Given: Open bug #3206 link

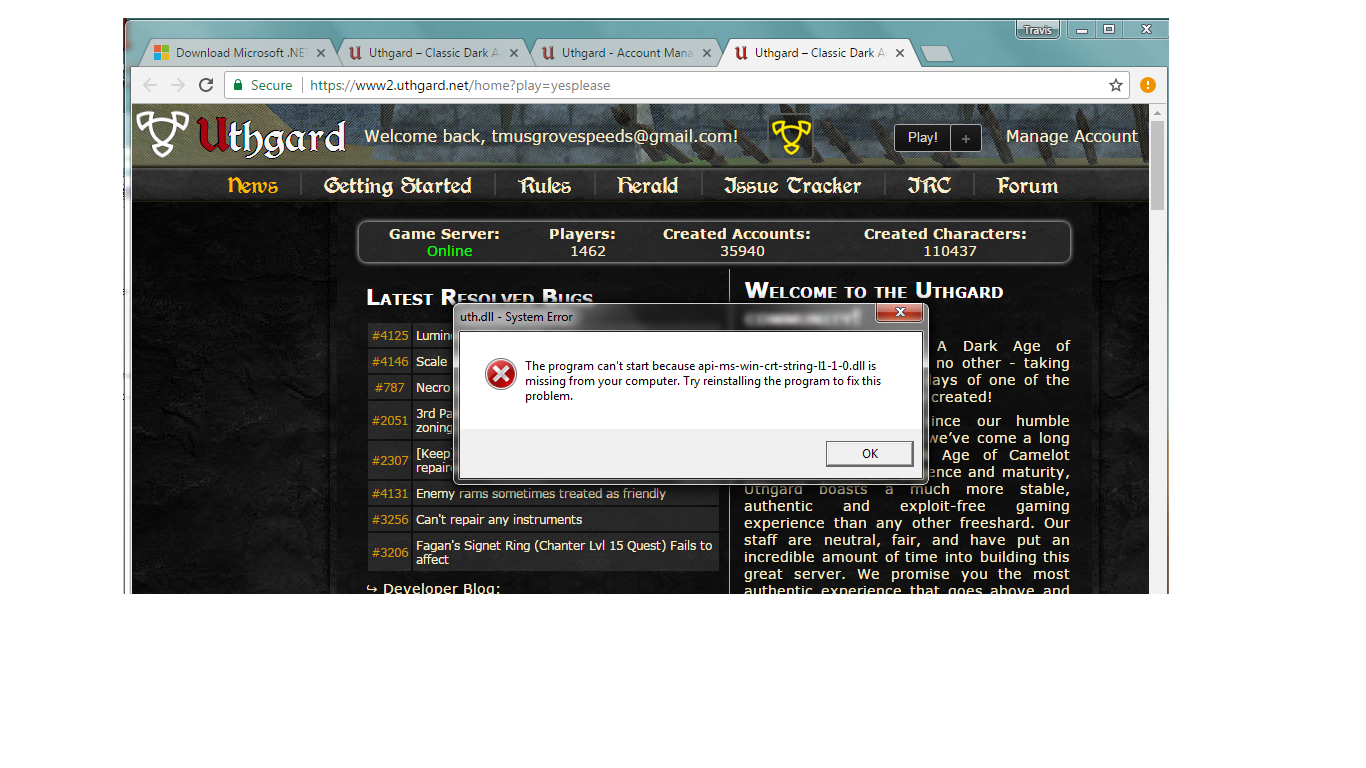Looking at the screenshot, I should (x=390, y=552).
